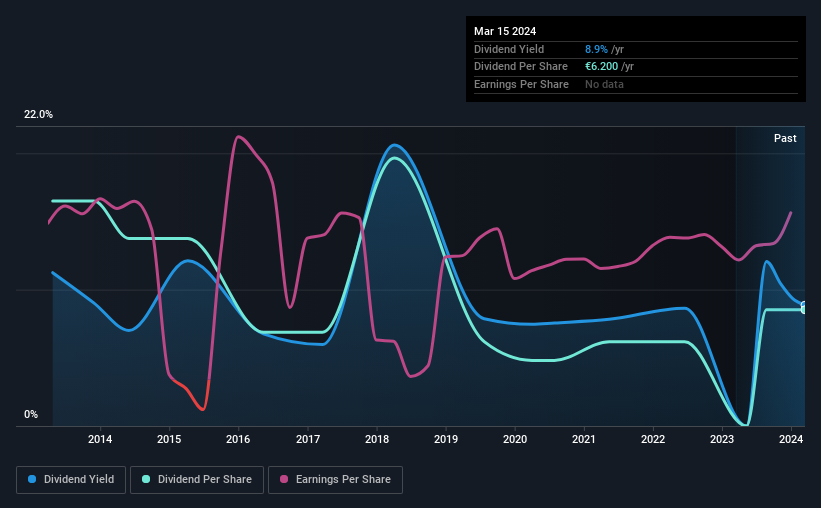The image size is (821, 508).
Task: Click the pink Earnings Per Share legend dot
Action: (x=284, y=479)
